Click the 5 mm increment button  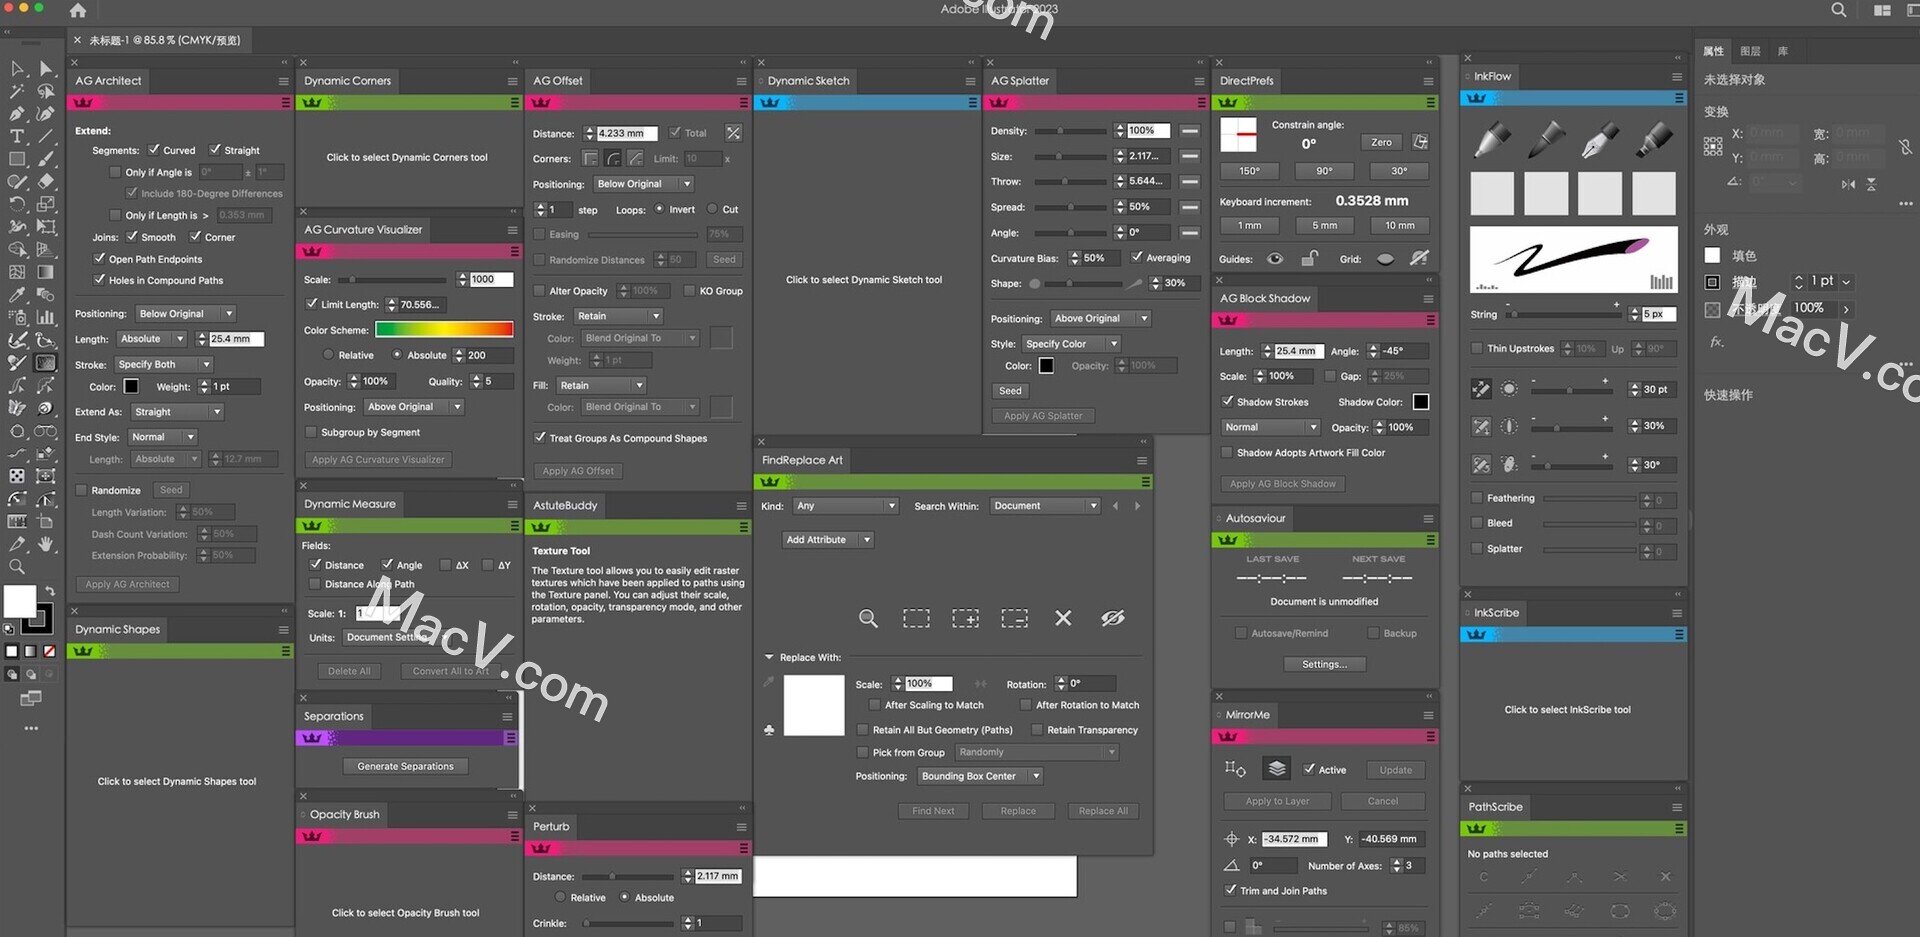click(x=1324, y=226)
